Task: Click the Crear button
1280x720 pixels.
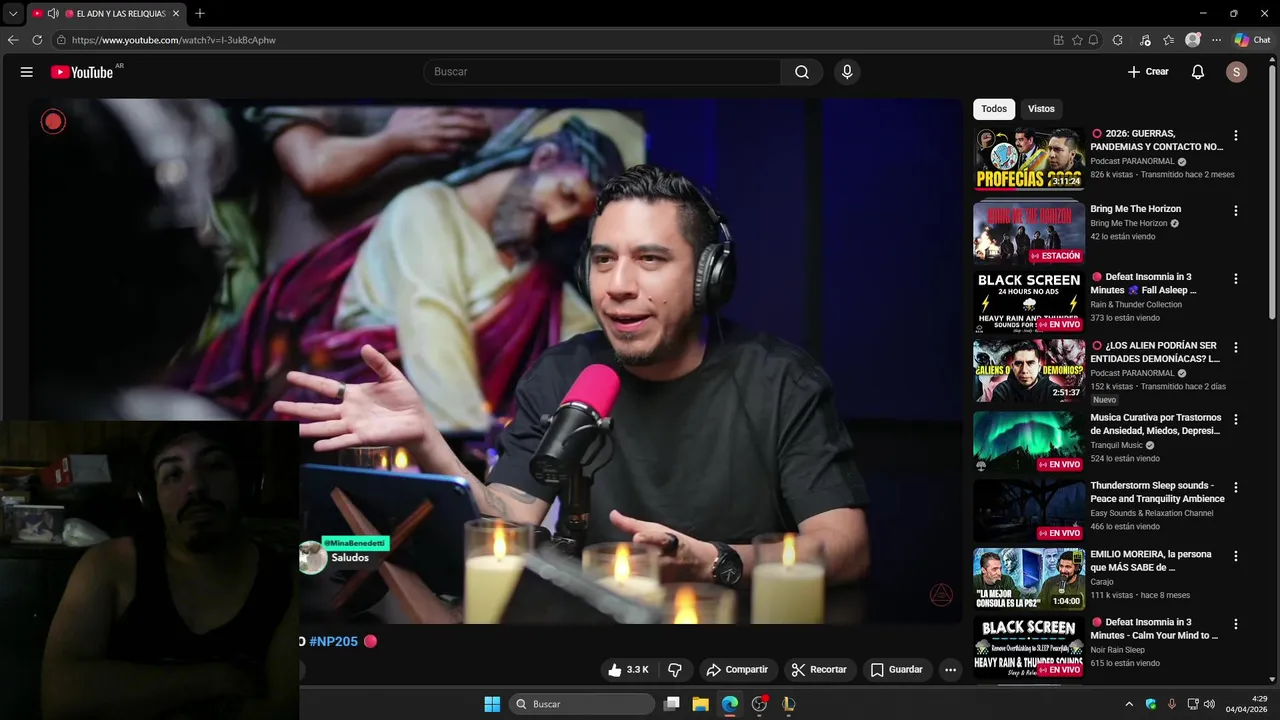Action: (x=1148, y=72)
